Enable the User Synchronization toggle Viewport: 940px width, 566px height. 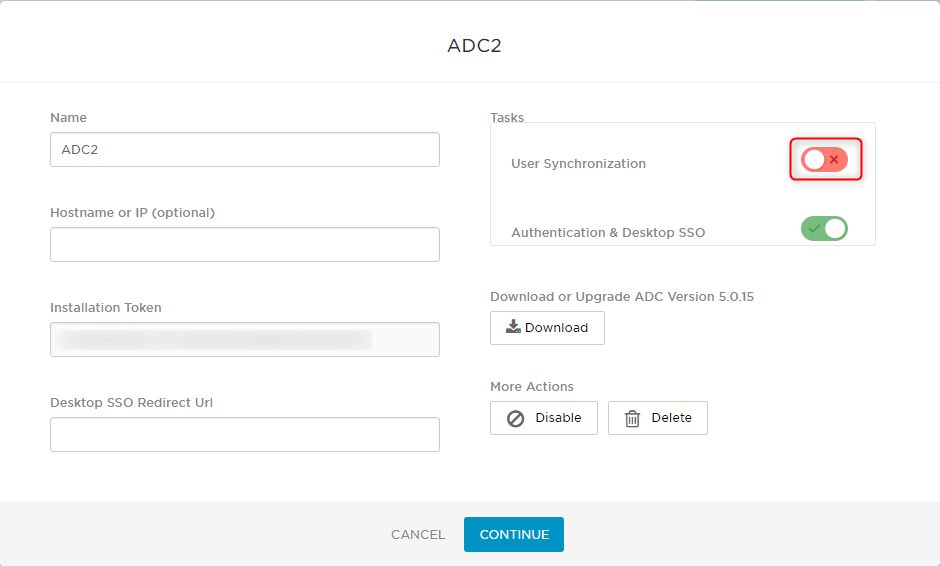pos(824,159)
